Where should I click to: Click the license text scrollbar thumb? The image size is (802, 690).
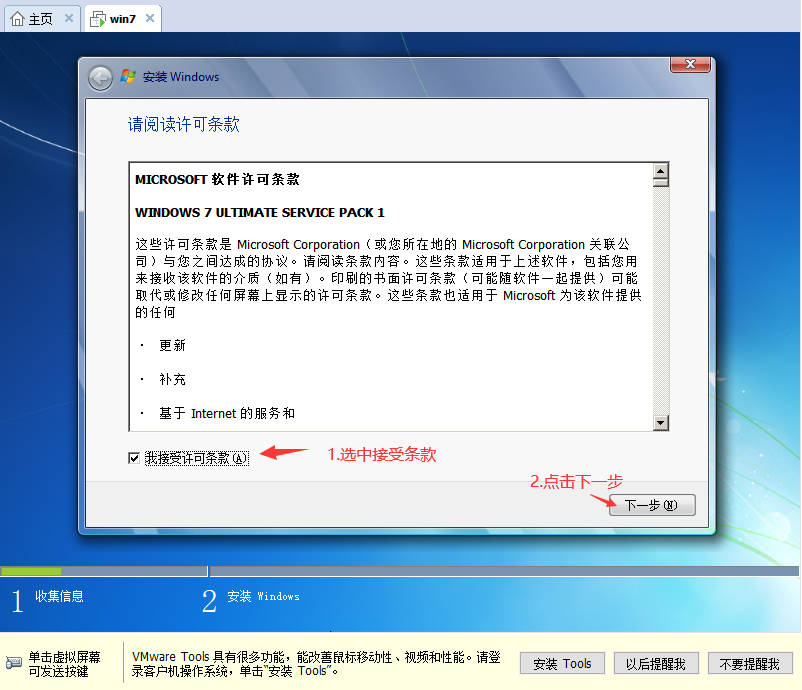pos(661,183)
